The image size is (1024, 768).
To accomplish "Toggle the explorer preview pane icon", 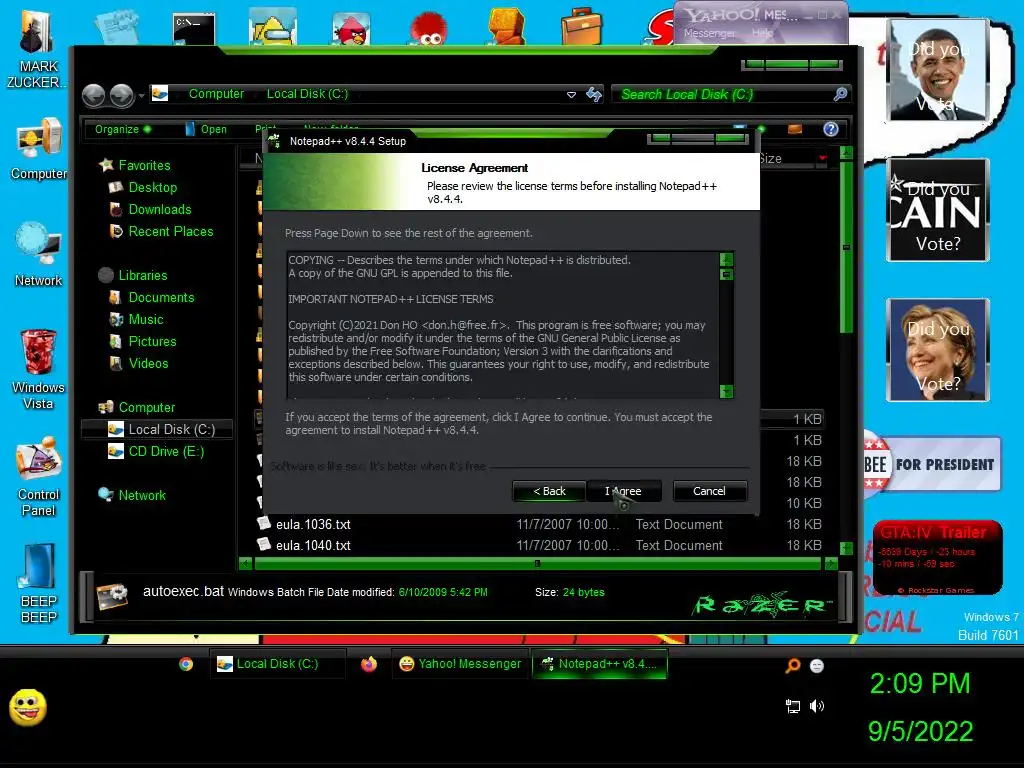I will pos(795,129).
